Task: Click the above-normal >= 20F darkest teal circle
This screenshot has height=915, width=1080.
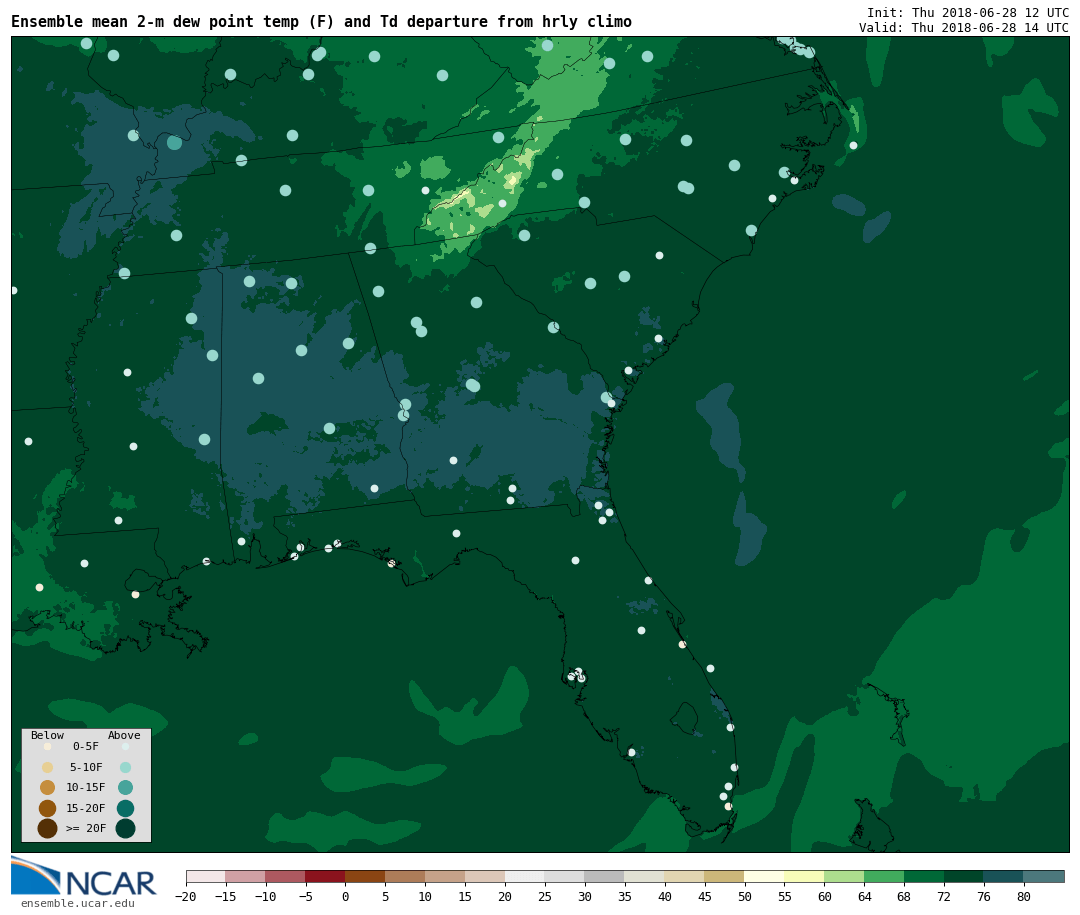Action: (x=125, y=828)
